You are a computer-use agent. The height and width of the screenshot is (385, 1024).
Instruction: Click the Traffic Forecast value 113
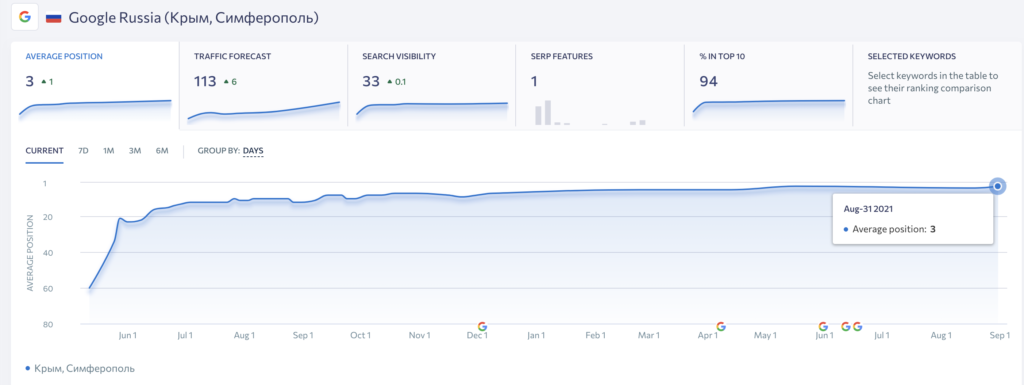click(205, 82)
